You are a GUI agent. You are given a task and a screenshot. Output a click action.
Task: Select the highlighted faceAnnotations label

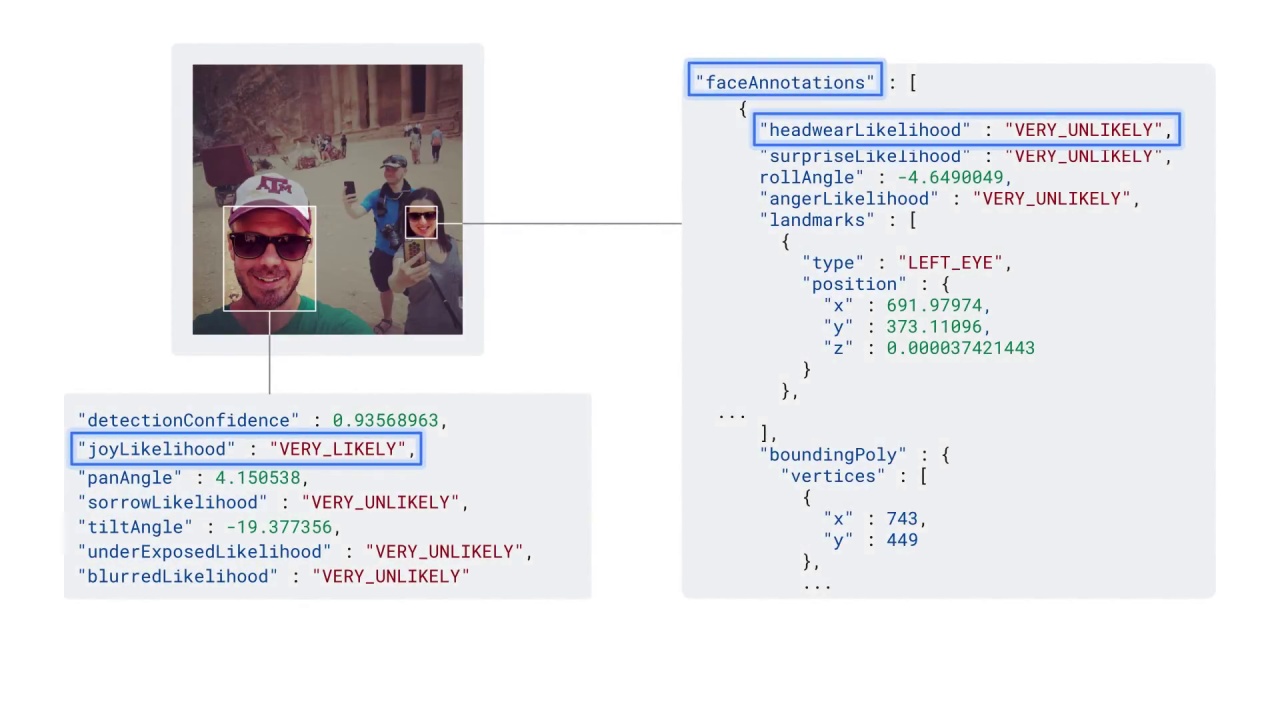coord(784,82)
